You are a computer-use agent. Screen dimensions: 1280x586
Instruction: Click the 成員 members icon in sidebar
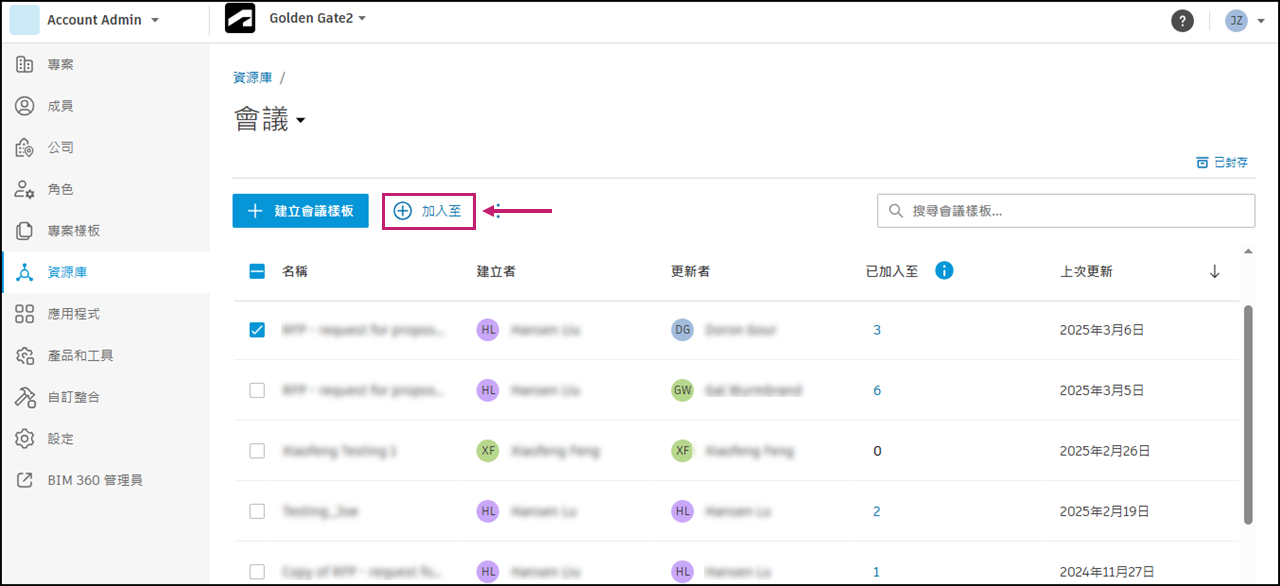pos(26,106)
